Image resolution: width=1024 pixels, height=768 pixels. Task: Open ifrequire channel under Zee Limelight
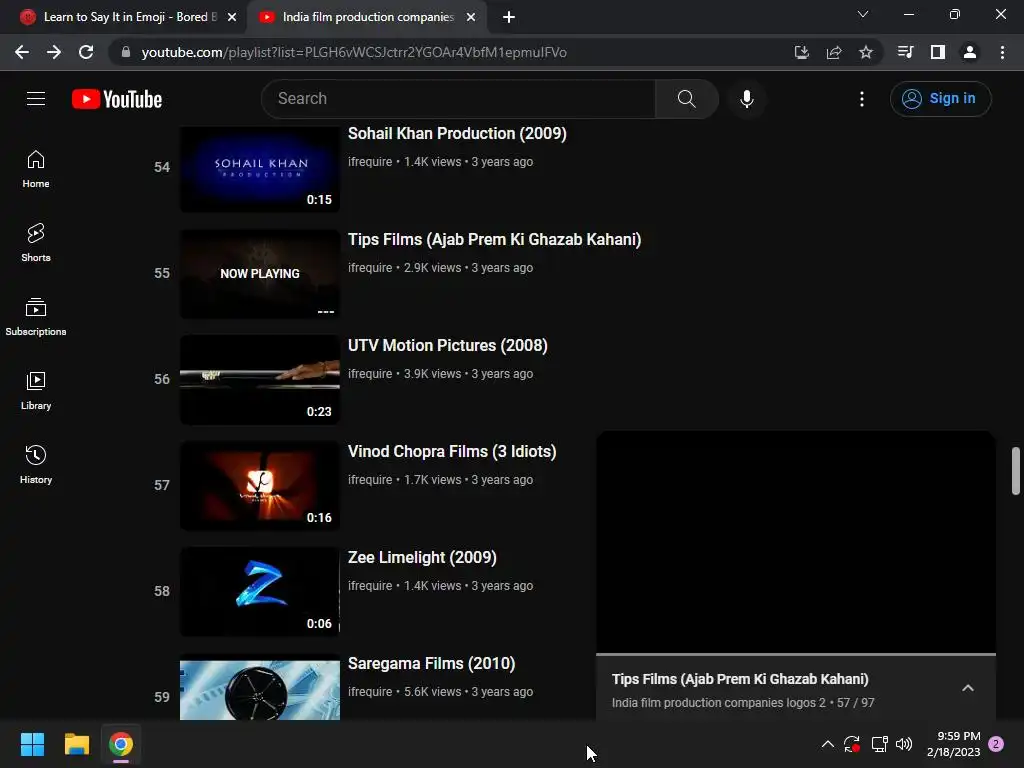tap(370, 586)
